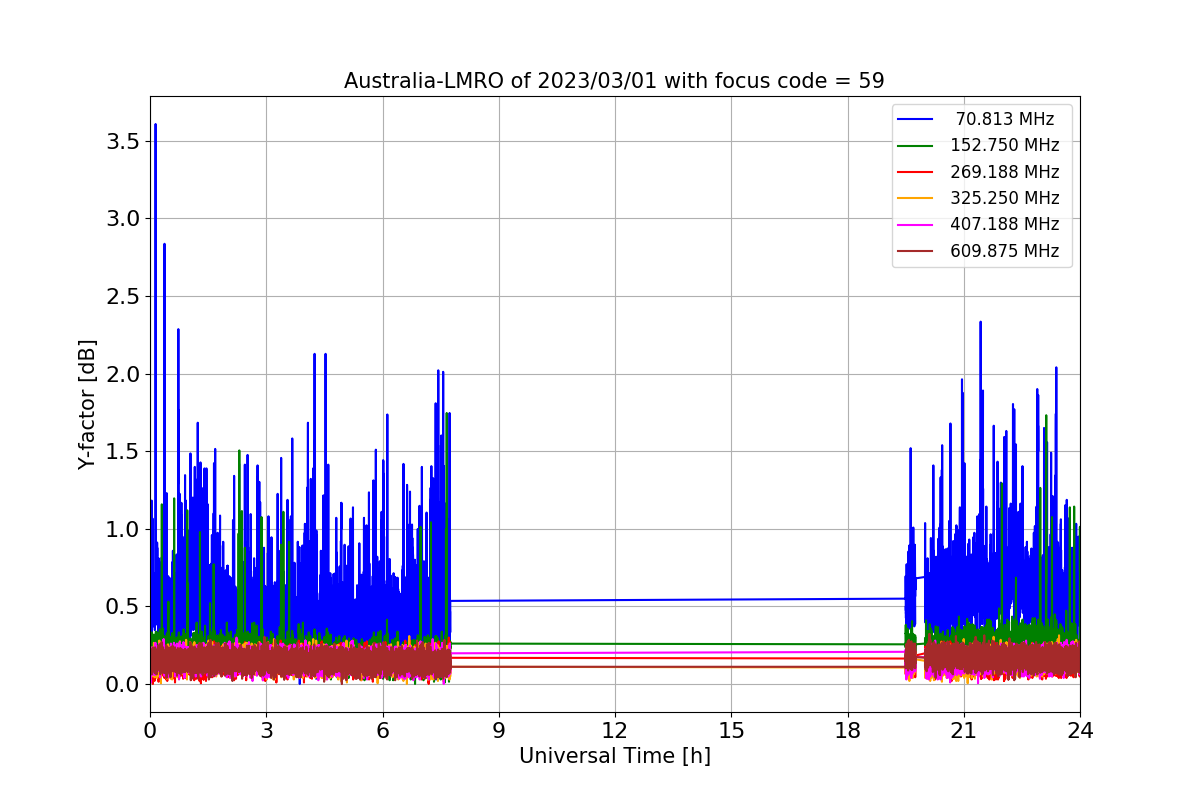This screenshot has height=800, width=1200.
Task: Click the x-axis tick label '9'
Action: 499,731
